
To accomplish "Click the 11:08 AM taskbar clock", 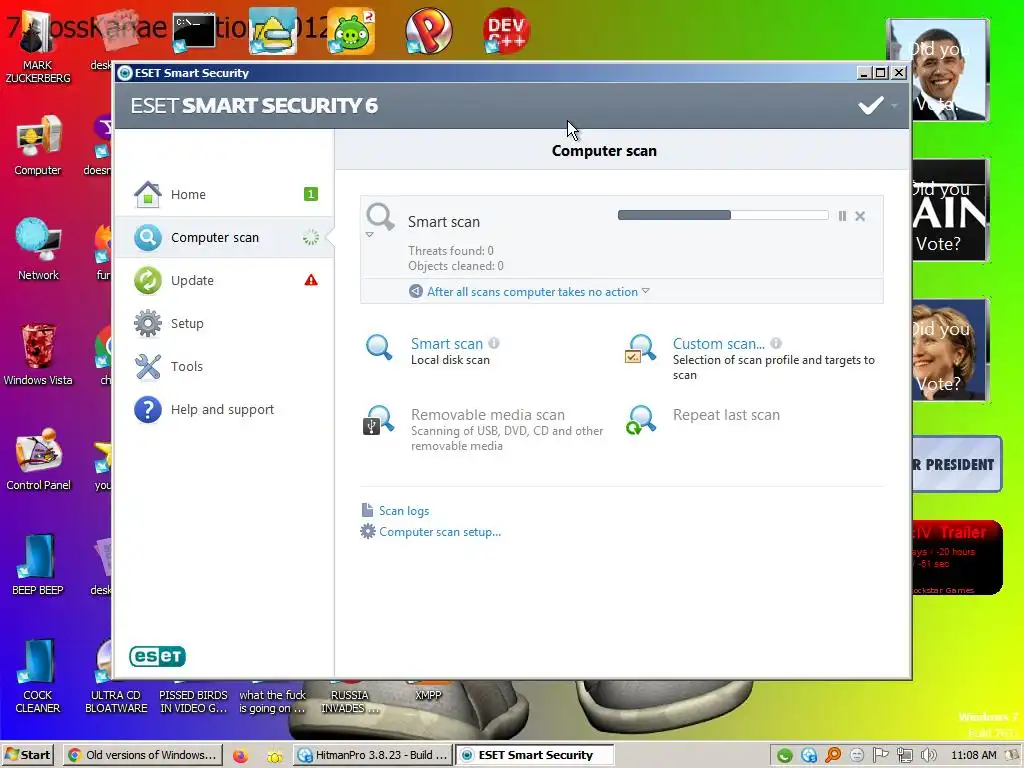I will click(973, 755).
